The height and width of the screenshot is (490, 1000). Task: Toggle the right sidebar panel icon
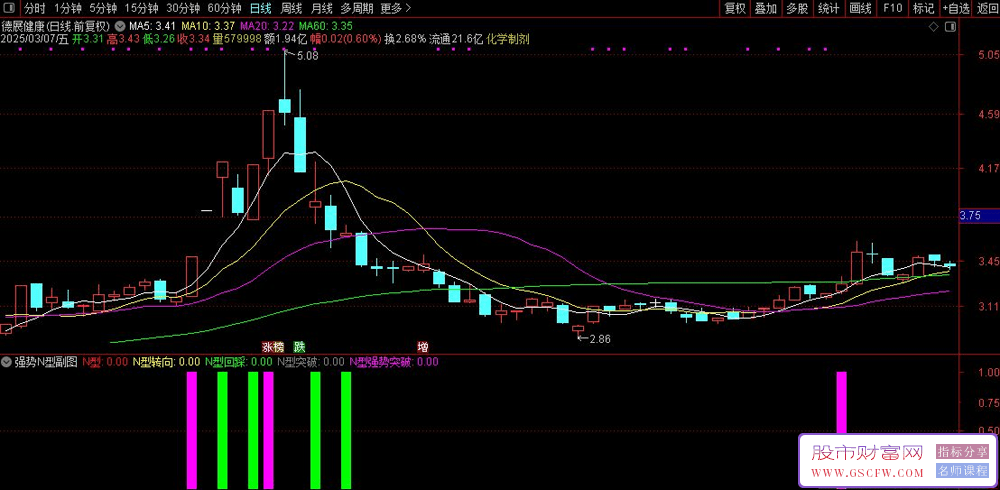pos(950,27)
